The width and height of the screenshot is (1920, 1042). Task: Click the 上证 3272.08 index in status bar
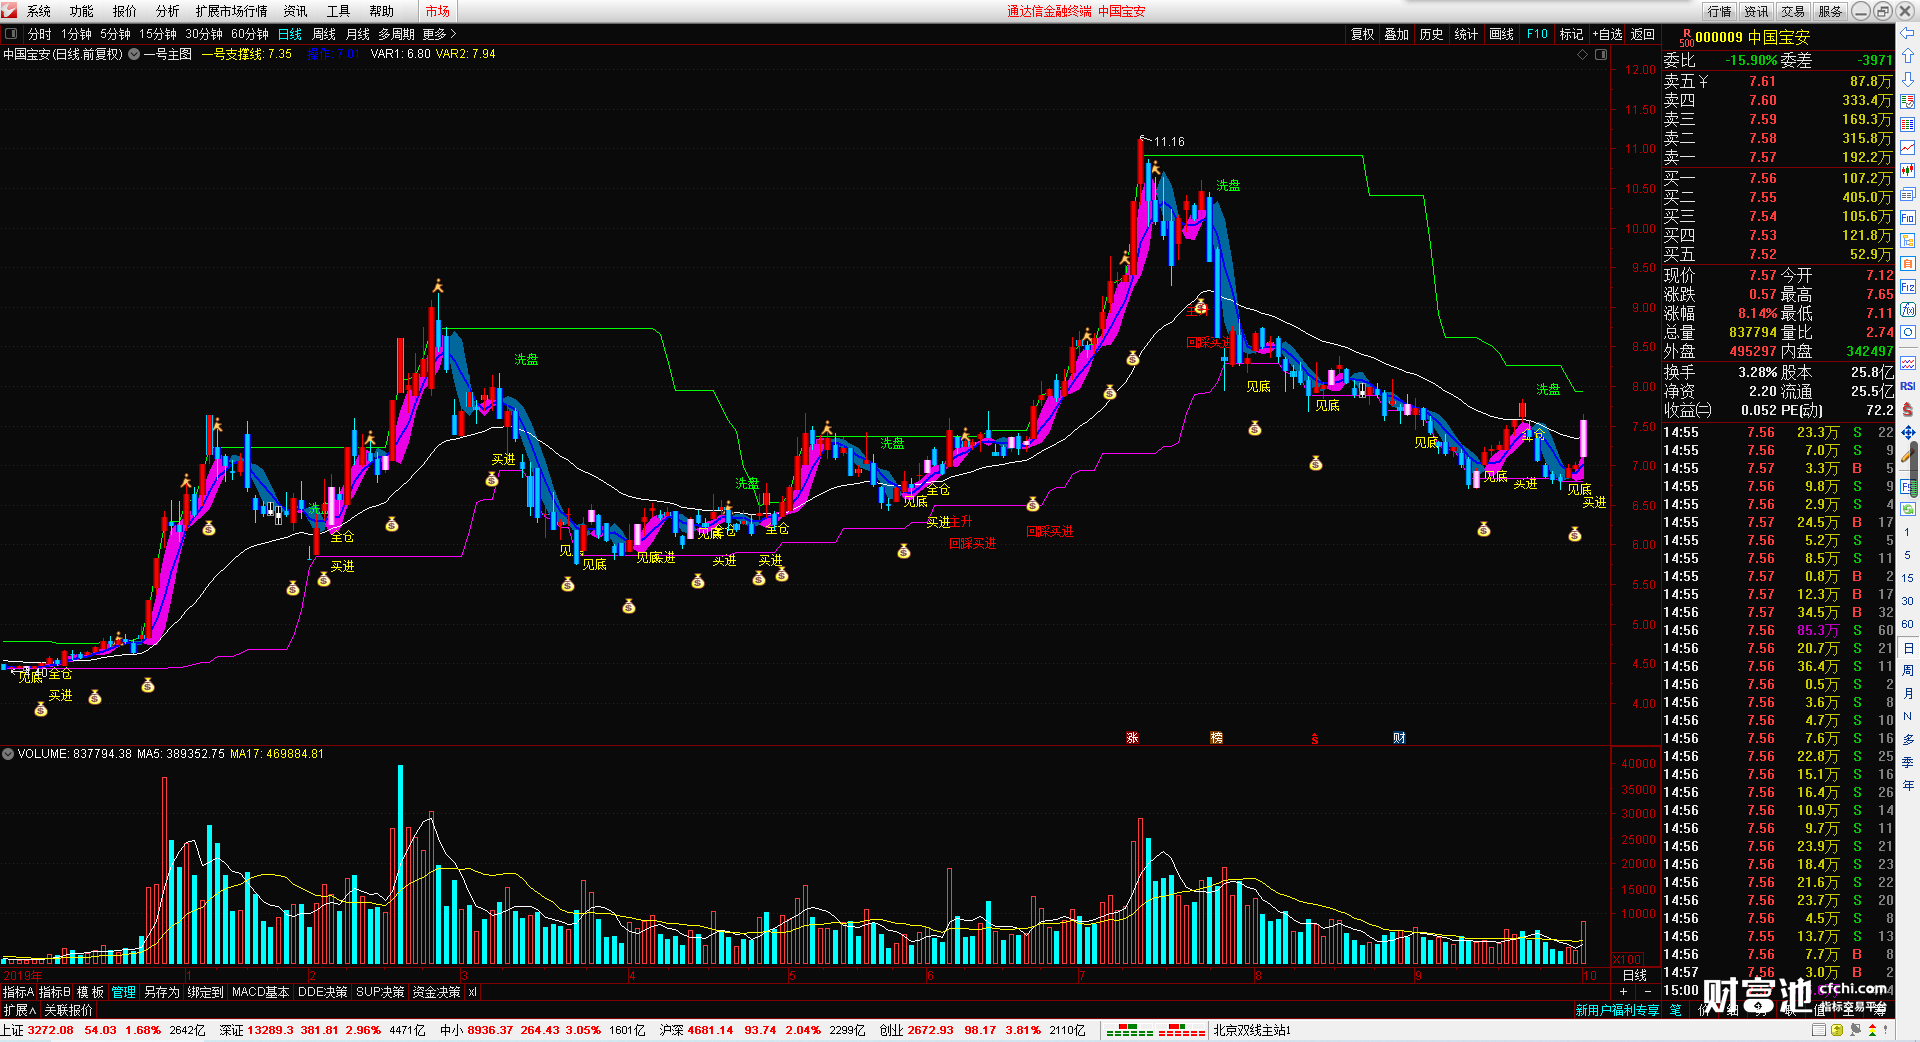[38, 1030]
